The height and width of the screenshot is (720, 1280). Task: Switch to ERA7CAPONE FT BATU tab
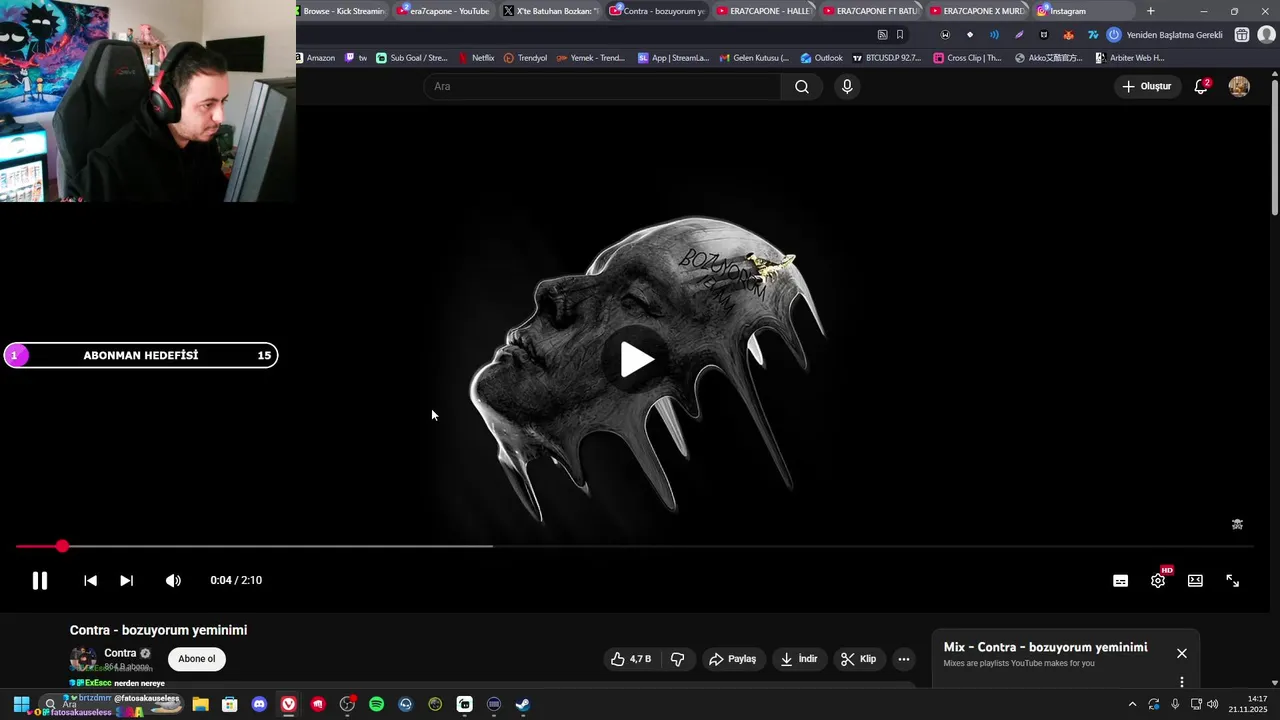869,11
